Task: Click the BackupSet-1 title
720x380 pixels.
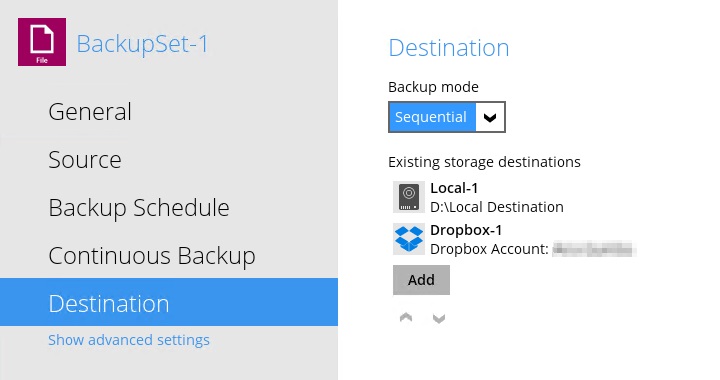Action: pyautogui.click(x=142, y=44)
